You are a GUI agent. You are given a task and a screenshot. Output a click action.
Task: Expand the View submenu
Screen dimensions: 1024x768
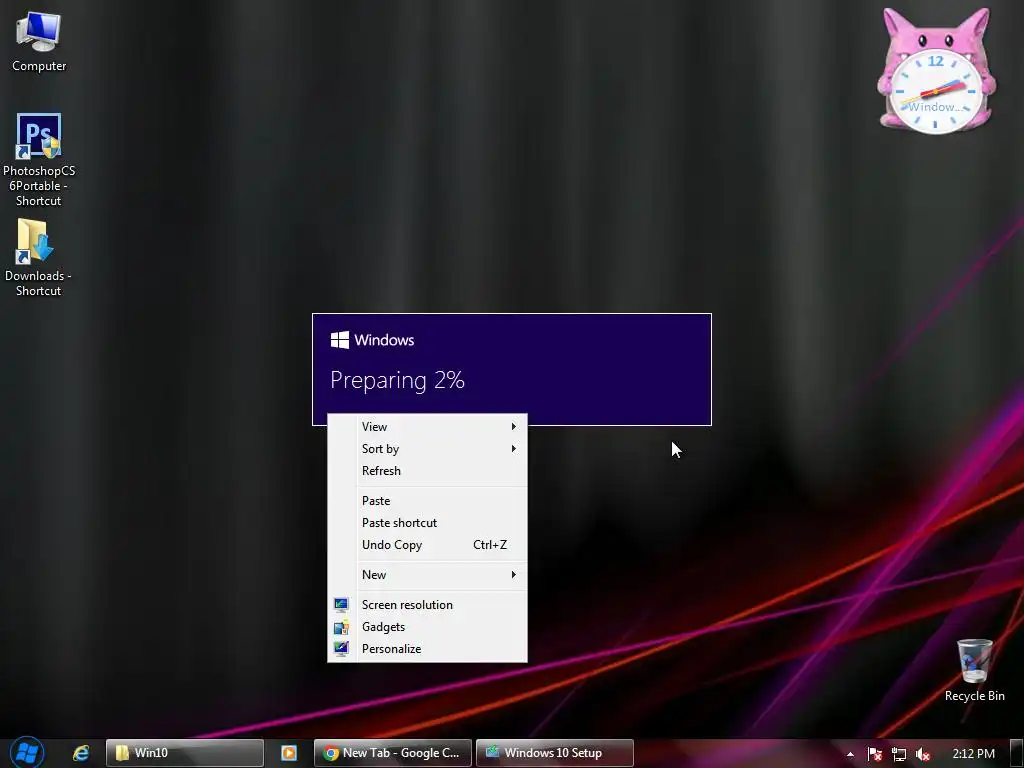[x=428, y=426]
